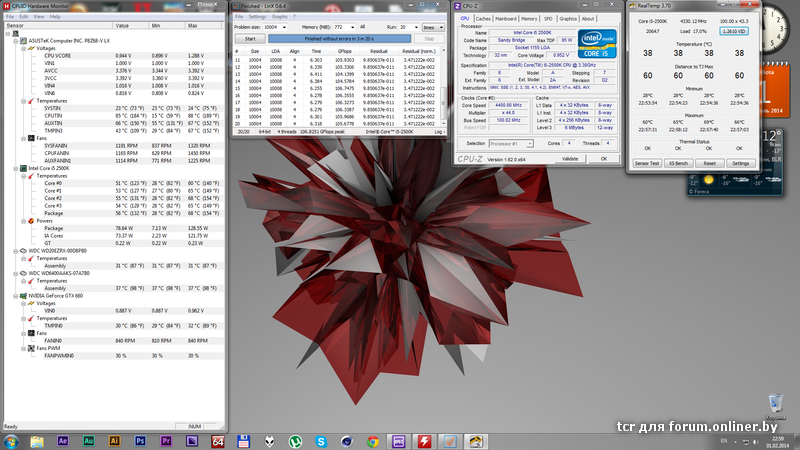Click the Intel Core i5 2500K chip icon
Image resolution: width=800 pixels, height=450 pixels.
tap(23, 168)
